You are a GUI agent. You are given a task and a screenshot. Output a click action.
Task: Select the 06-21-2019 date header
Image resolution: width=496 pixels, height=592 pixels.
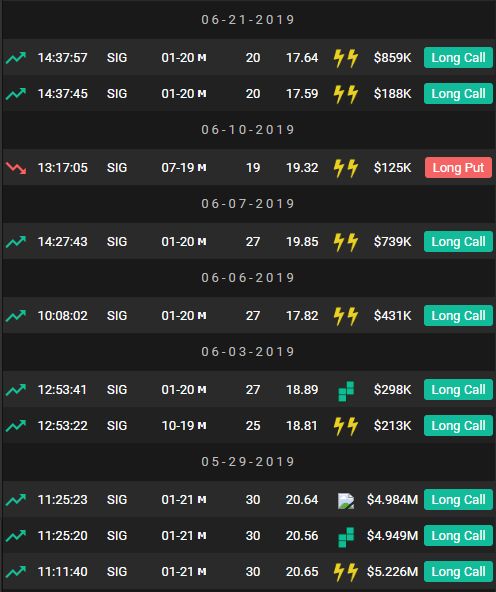pyautogui.click(x=248, y=20)
